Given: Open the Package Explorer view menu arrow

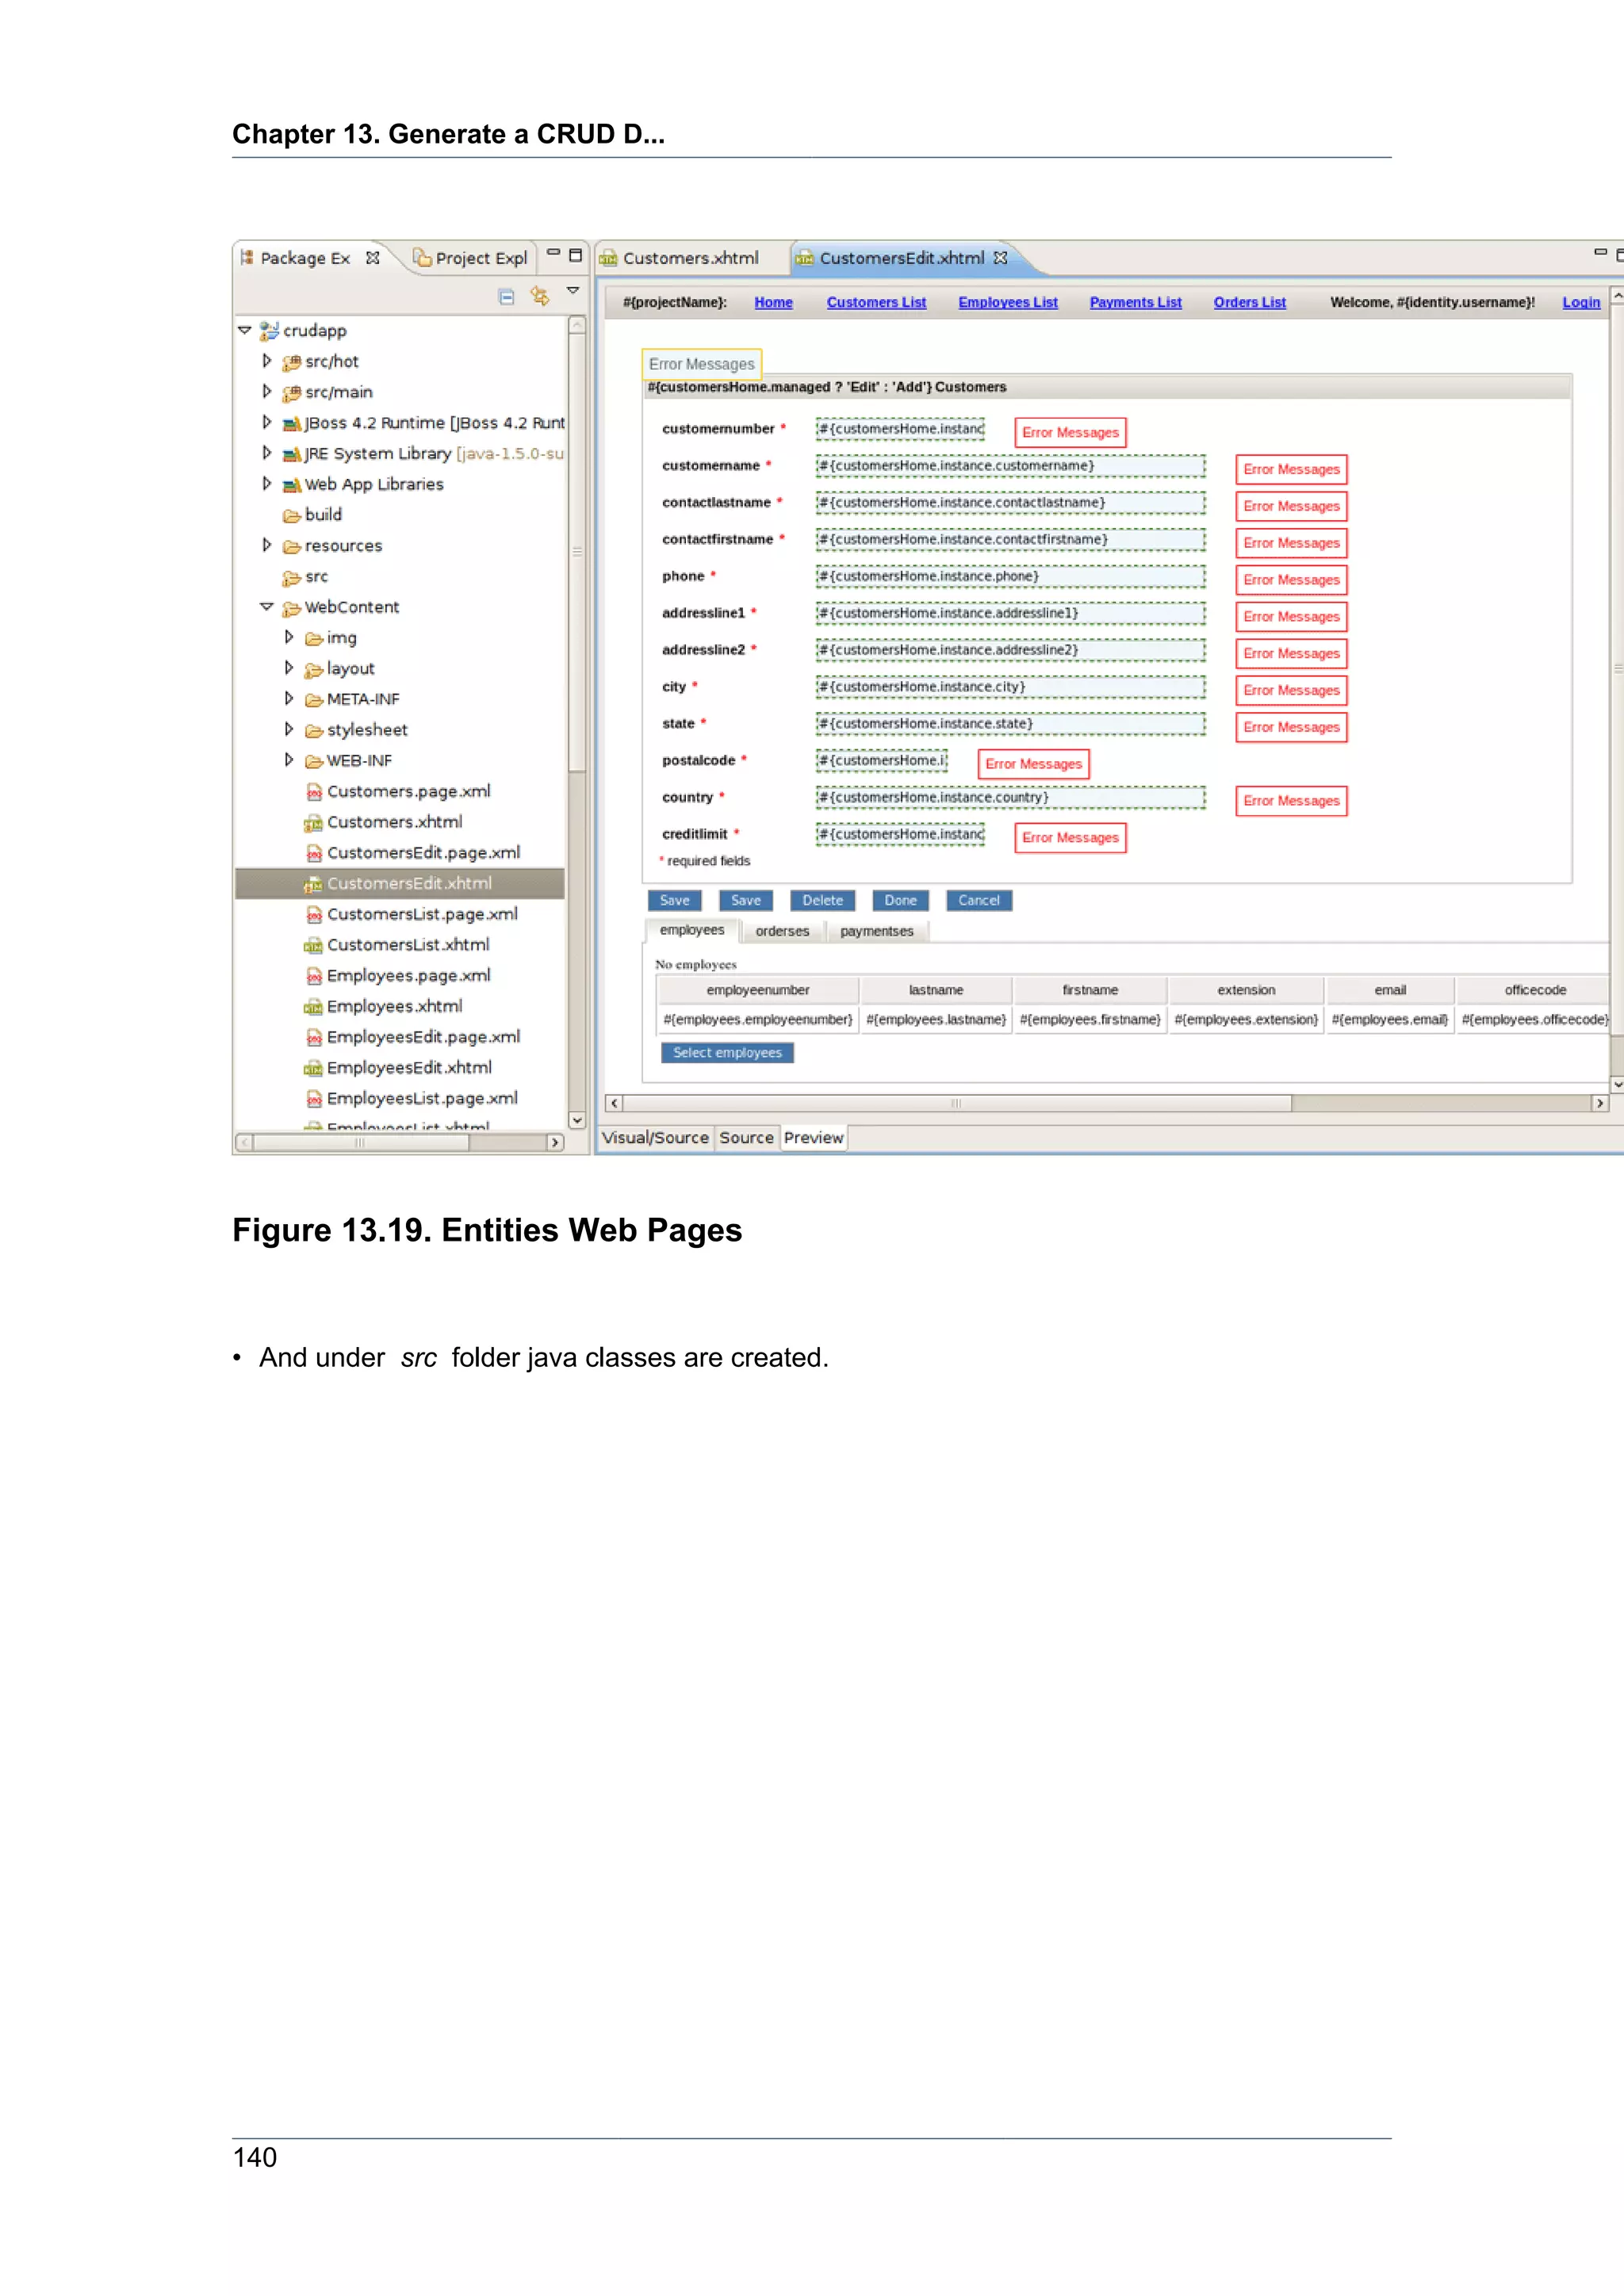Looking at the screenshot, I should (573, 291).
